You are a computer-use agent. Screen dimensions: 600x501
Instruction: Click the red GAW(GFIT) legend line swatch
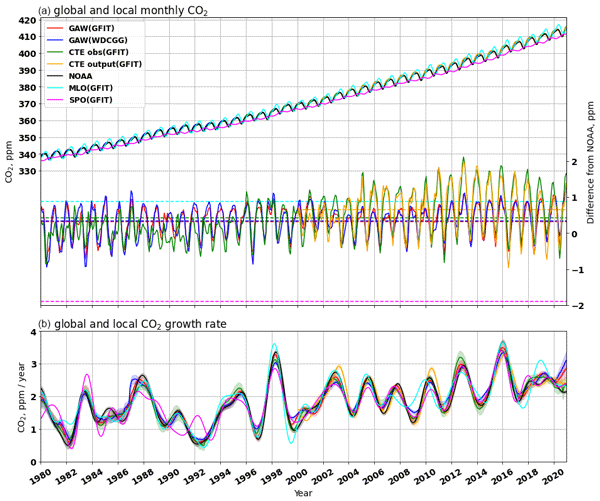click(55, 30)
